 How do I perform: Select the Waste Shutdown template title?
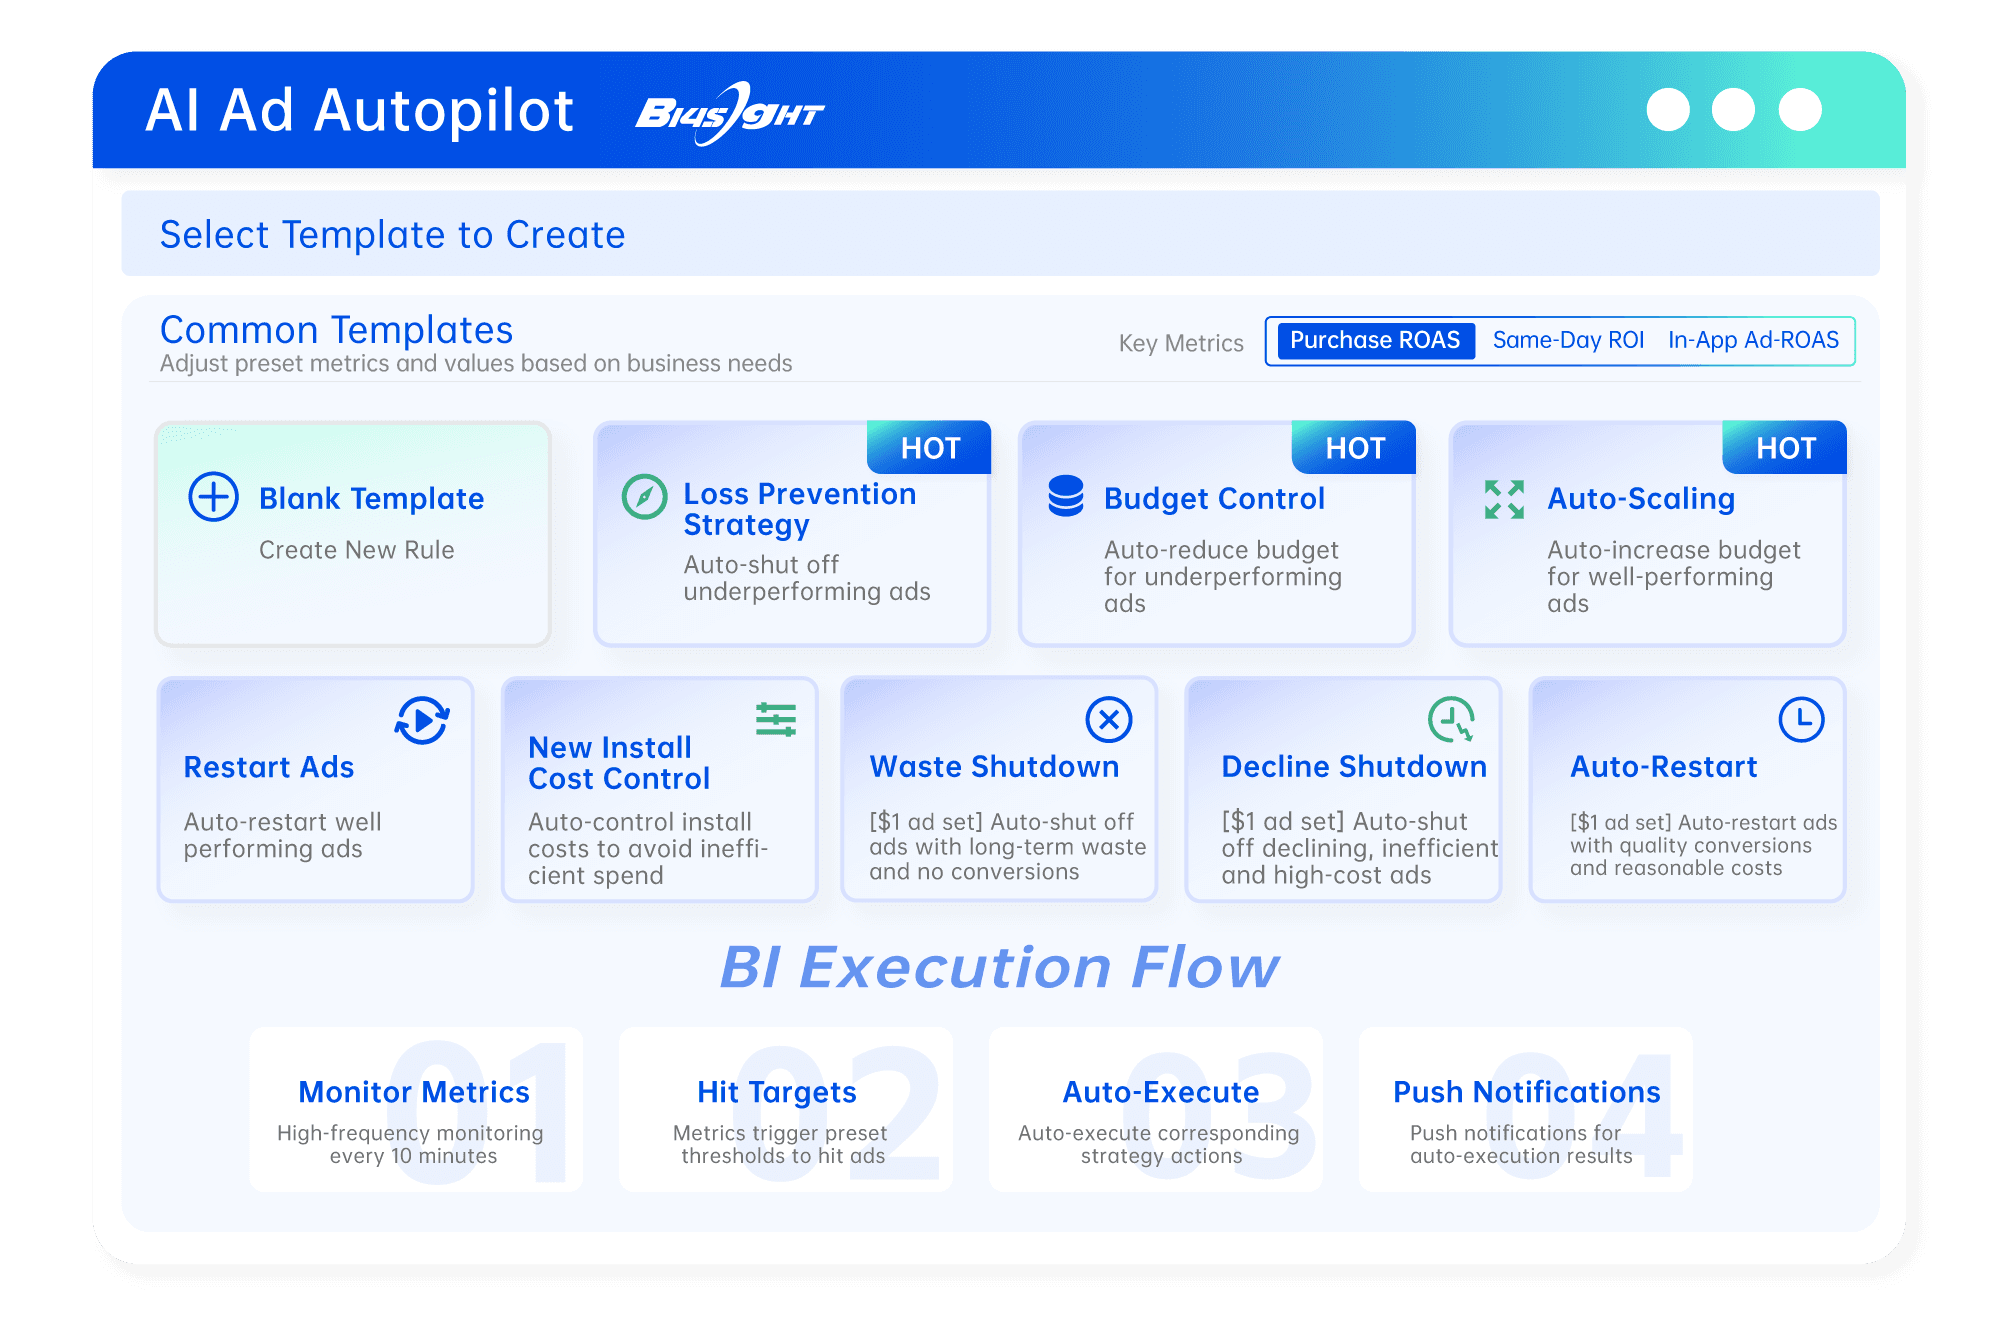[x=994, y=766]
